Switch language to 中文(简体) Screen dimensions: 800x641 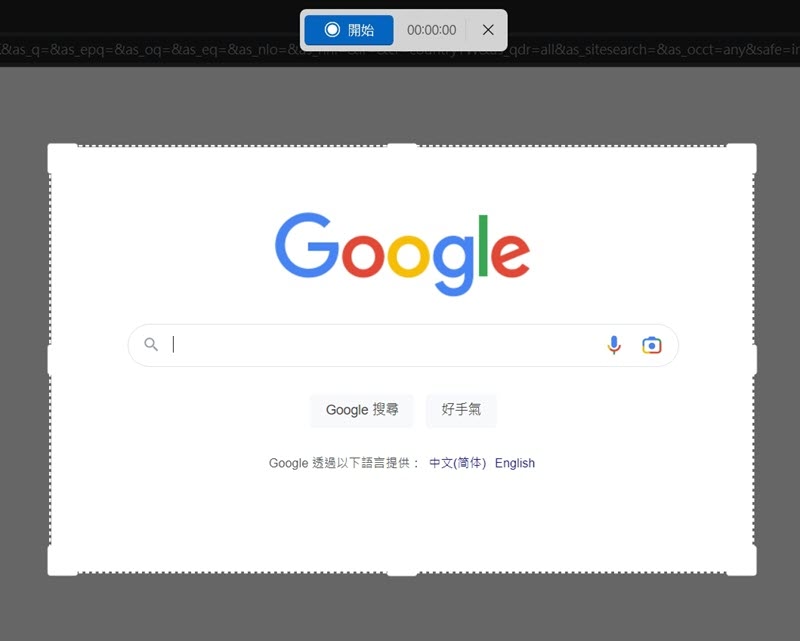coord(457,463)
